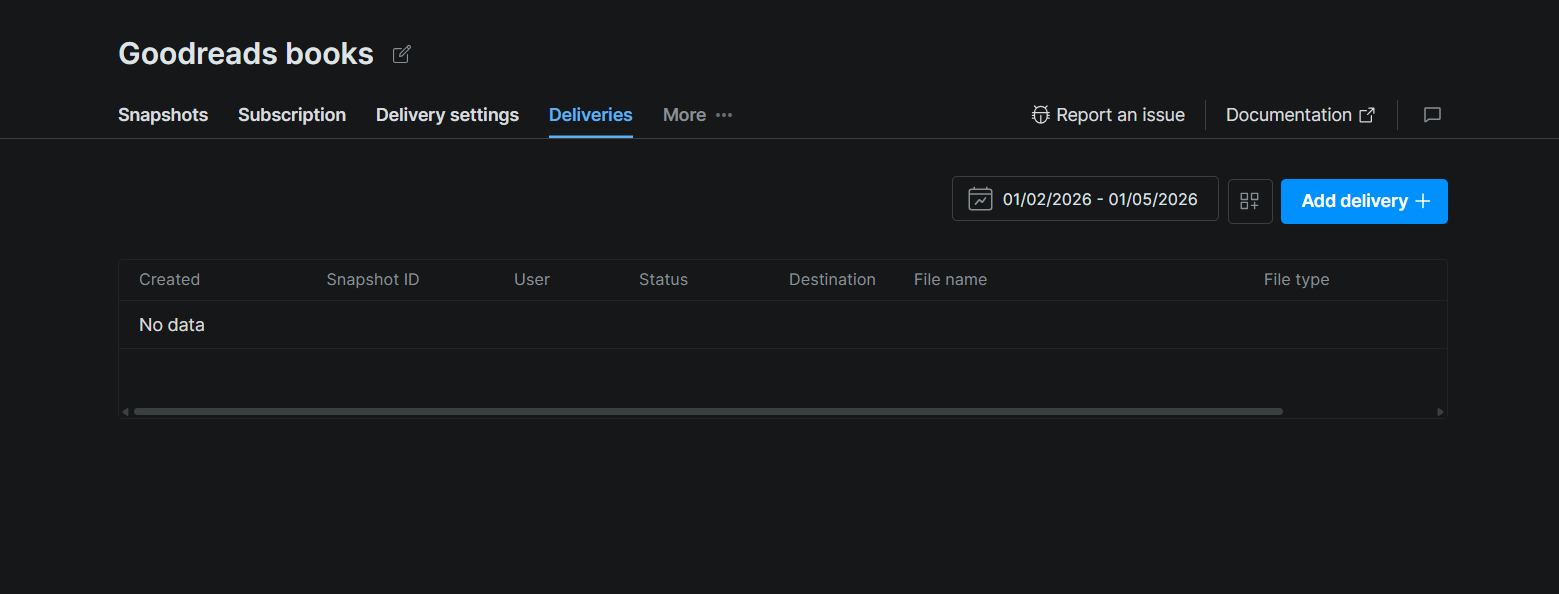Viewport: 1559px width, 594px height.
Task: Click the File type column header
Action: (1296, 280)
